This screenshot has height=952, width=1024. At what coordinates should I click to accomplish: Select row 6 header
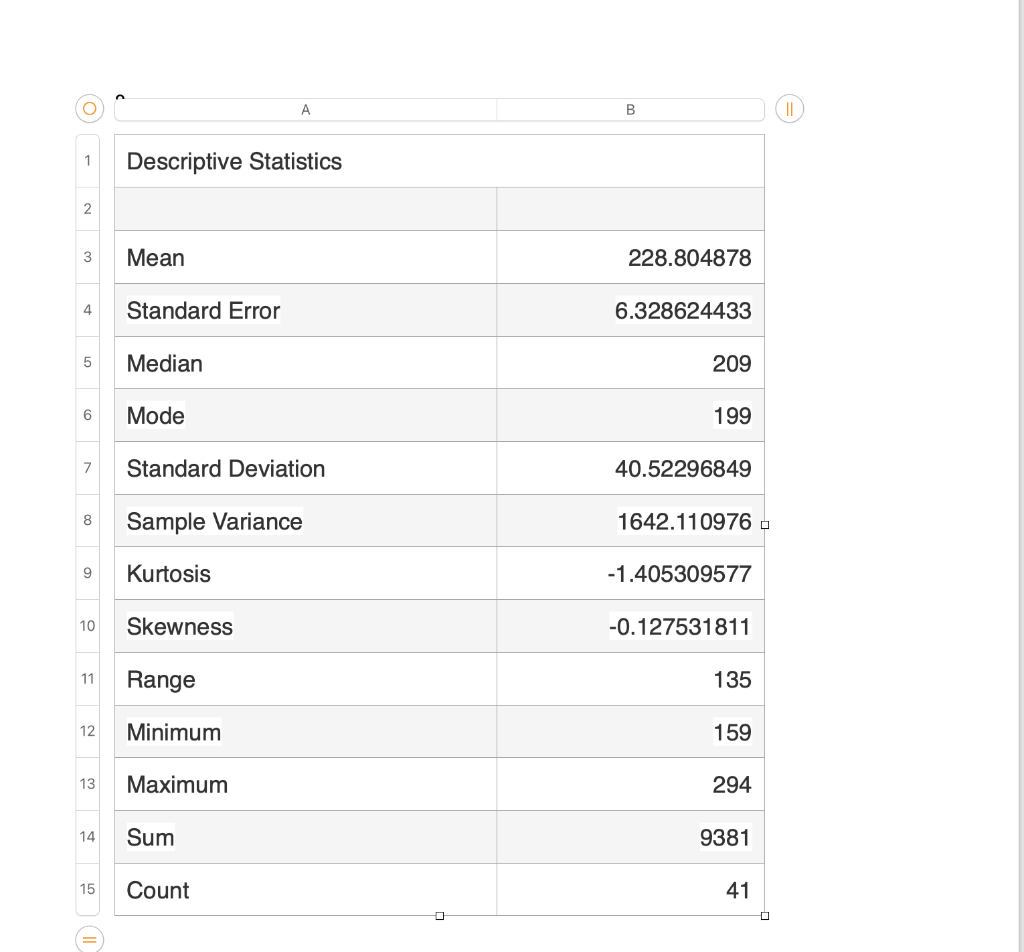pos(88,415)
